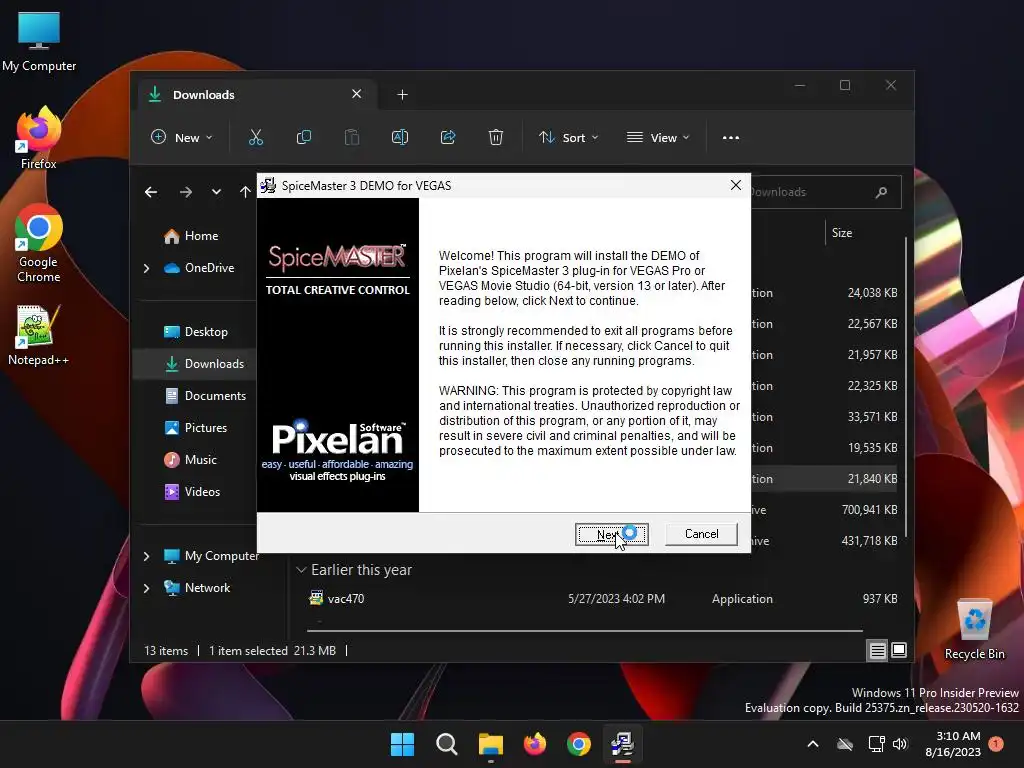Select the Downloads tab in Explorer
The width and height of the screenshot is (1024, 768).
point(257,95)
